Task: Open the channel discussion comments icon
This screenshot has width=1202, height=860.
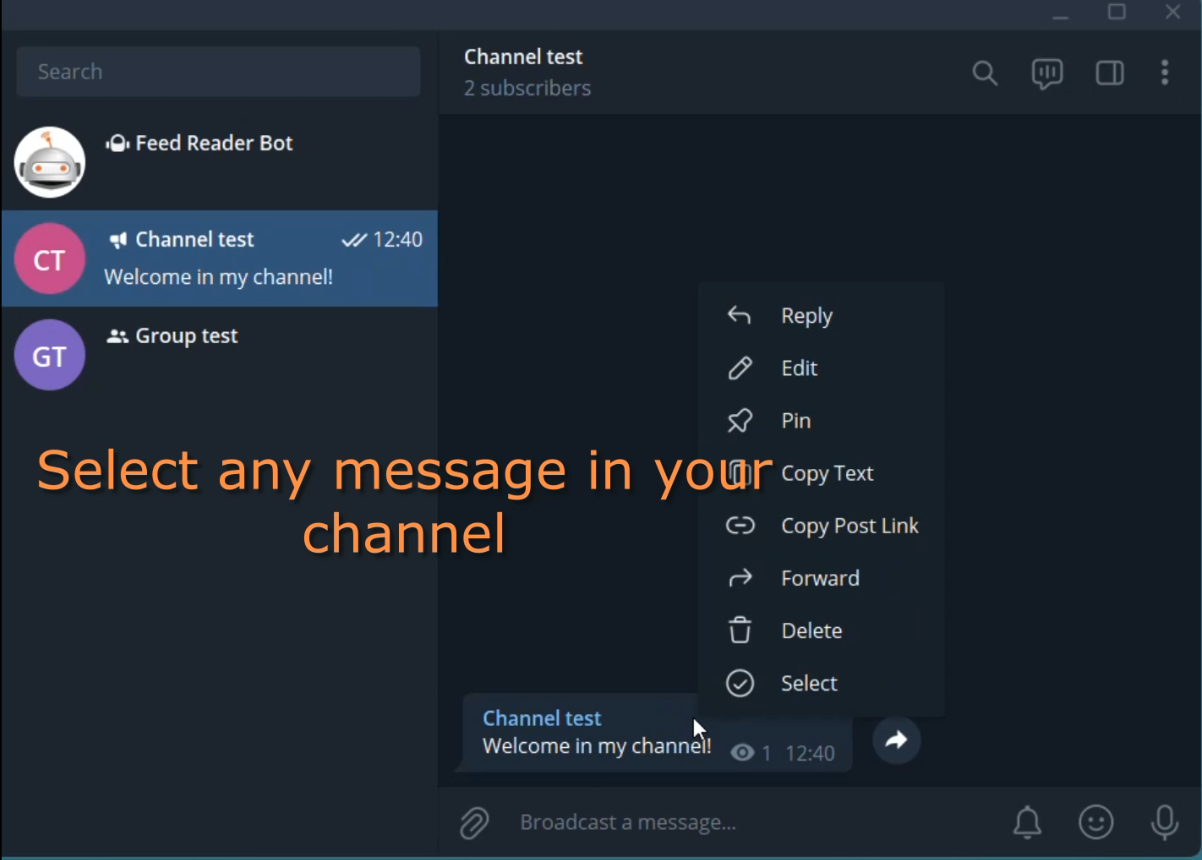Action: pyautogui.click(x=1046, y=73)
